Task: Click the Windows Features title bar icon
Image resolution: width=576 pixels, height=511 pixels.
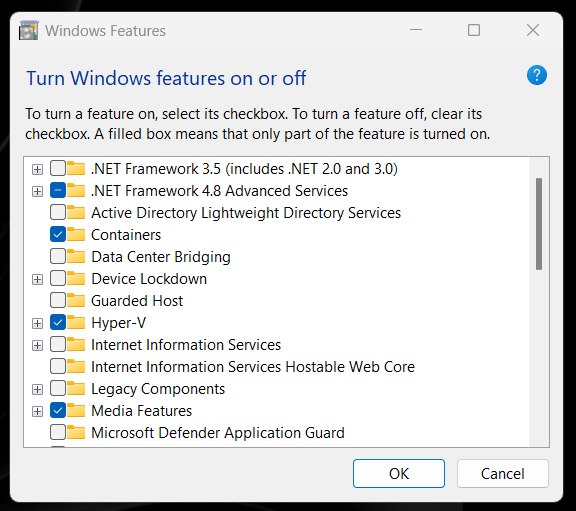Action: tap(29, 30)
